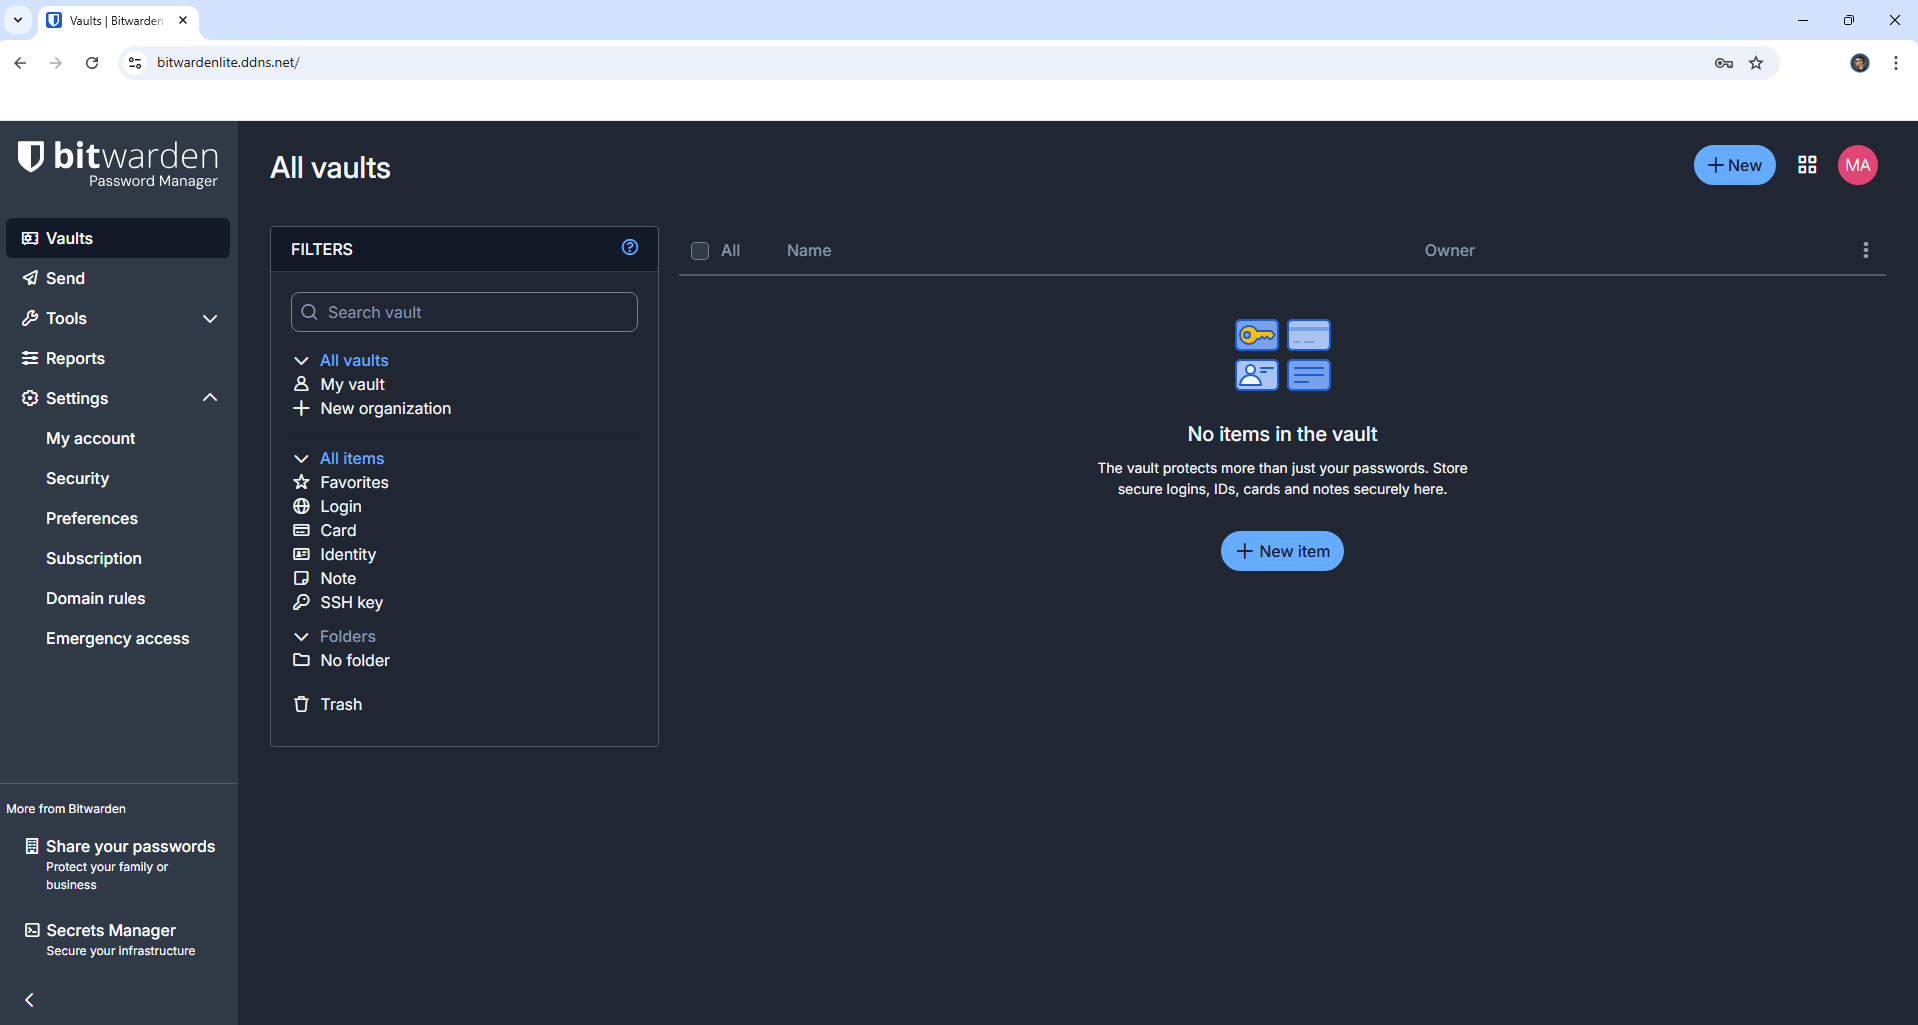Image resolution: width=1918 pixels, height=1025 pixels.
Task: Click the Reports icon
Action: click(x=29, y=358)
